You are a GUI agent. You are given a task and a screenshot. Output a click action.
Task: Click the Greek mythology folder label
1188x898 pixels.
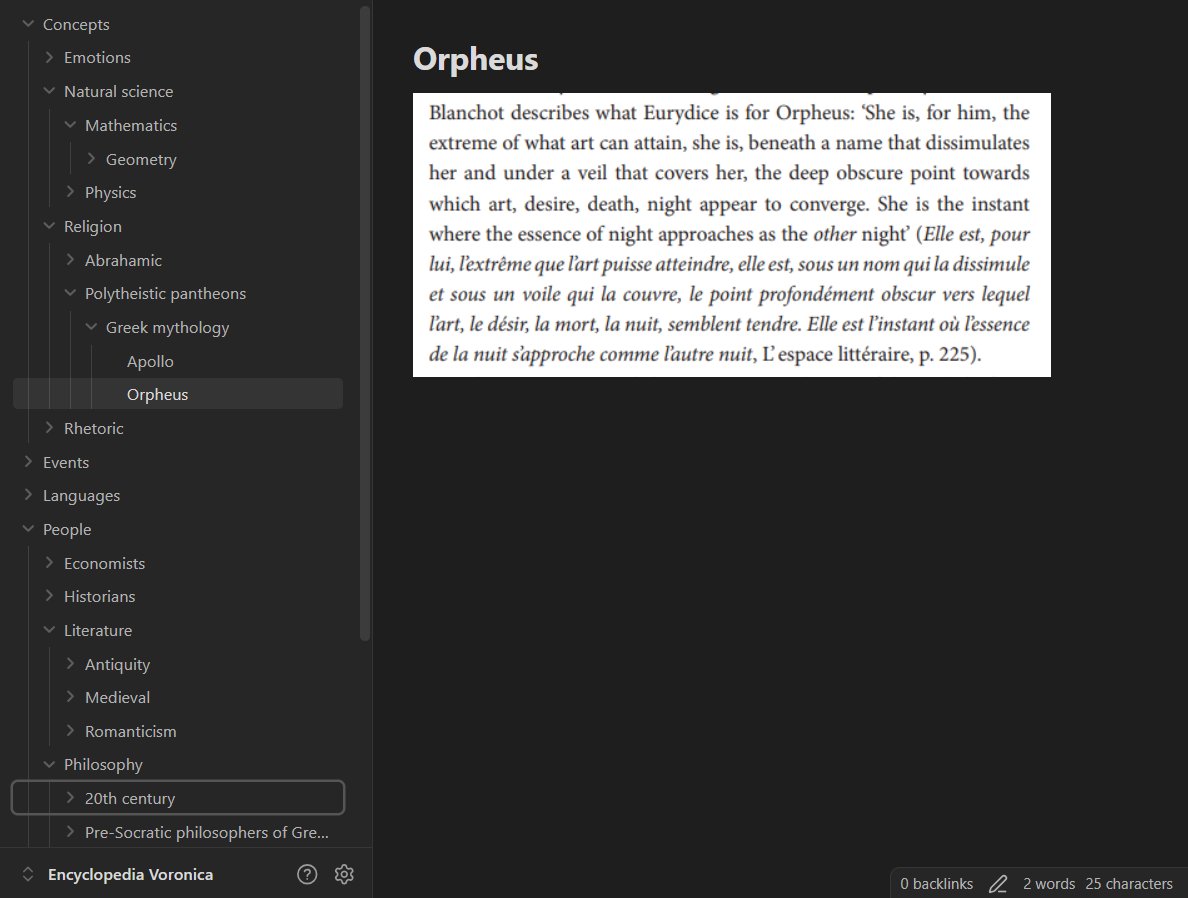[167, 327]
